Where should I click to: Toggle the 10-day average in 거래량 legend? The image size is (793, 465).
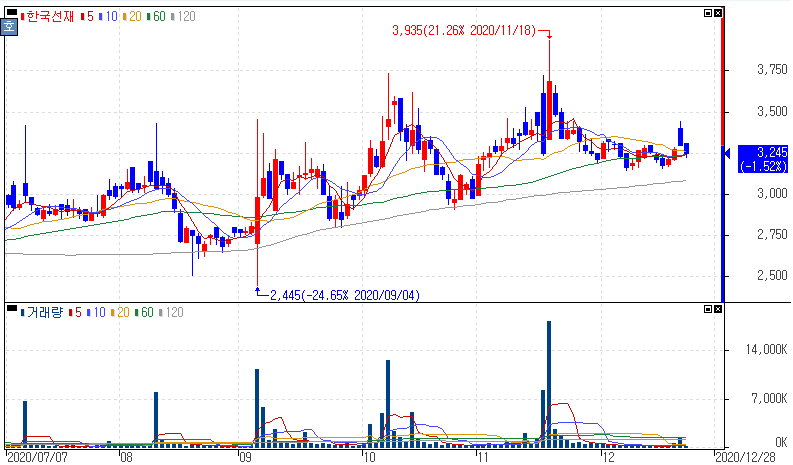(96, 313)
